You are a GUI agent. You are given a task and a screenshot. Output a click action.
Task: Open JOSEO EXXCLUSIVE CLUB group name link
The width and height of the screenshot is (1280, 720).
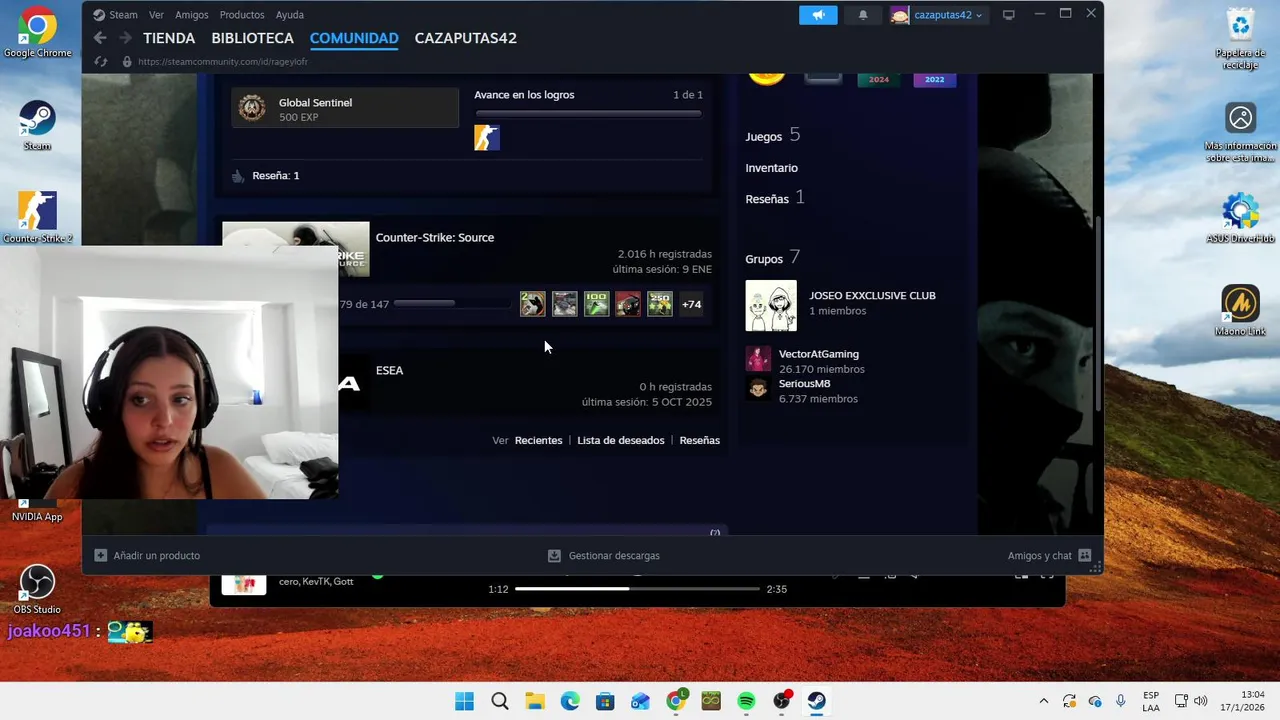(x=872, y=296)
